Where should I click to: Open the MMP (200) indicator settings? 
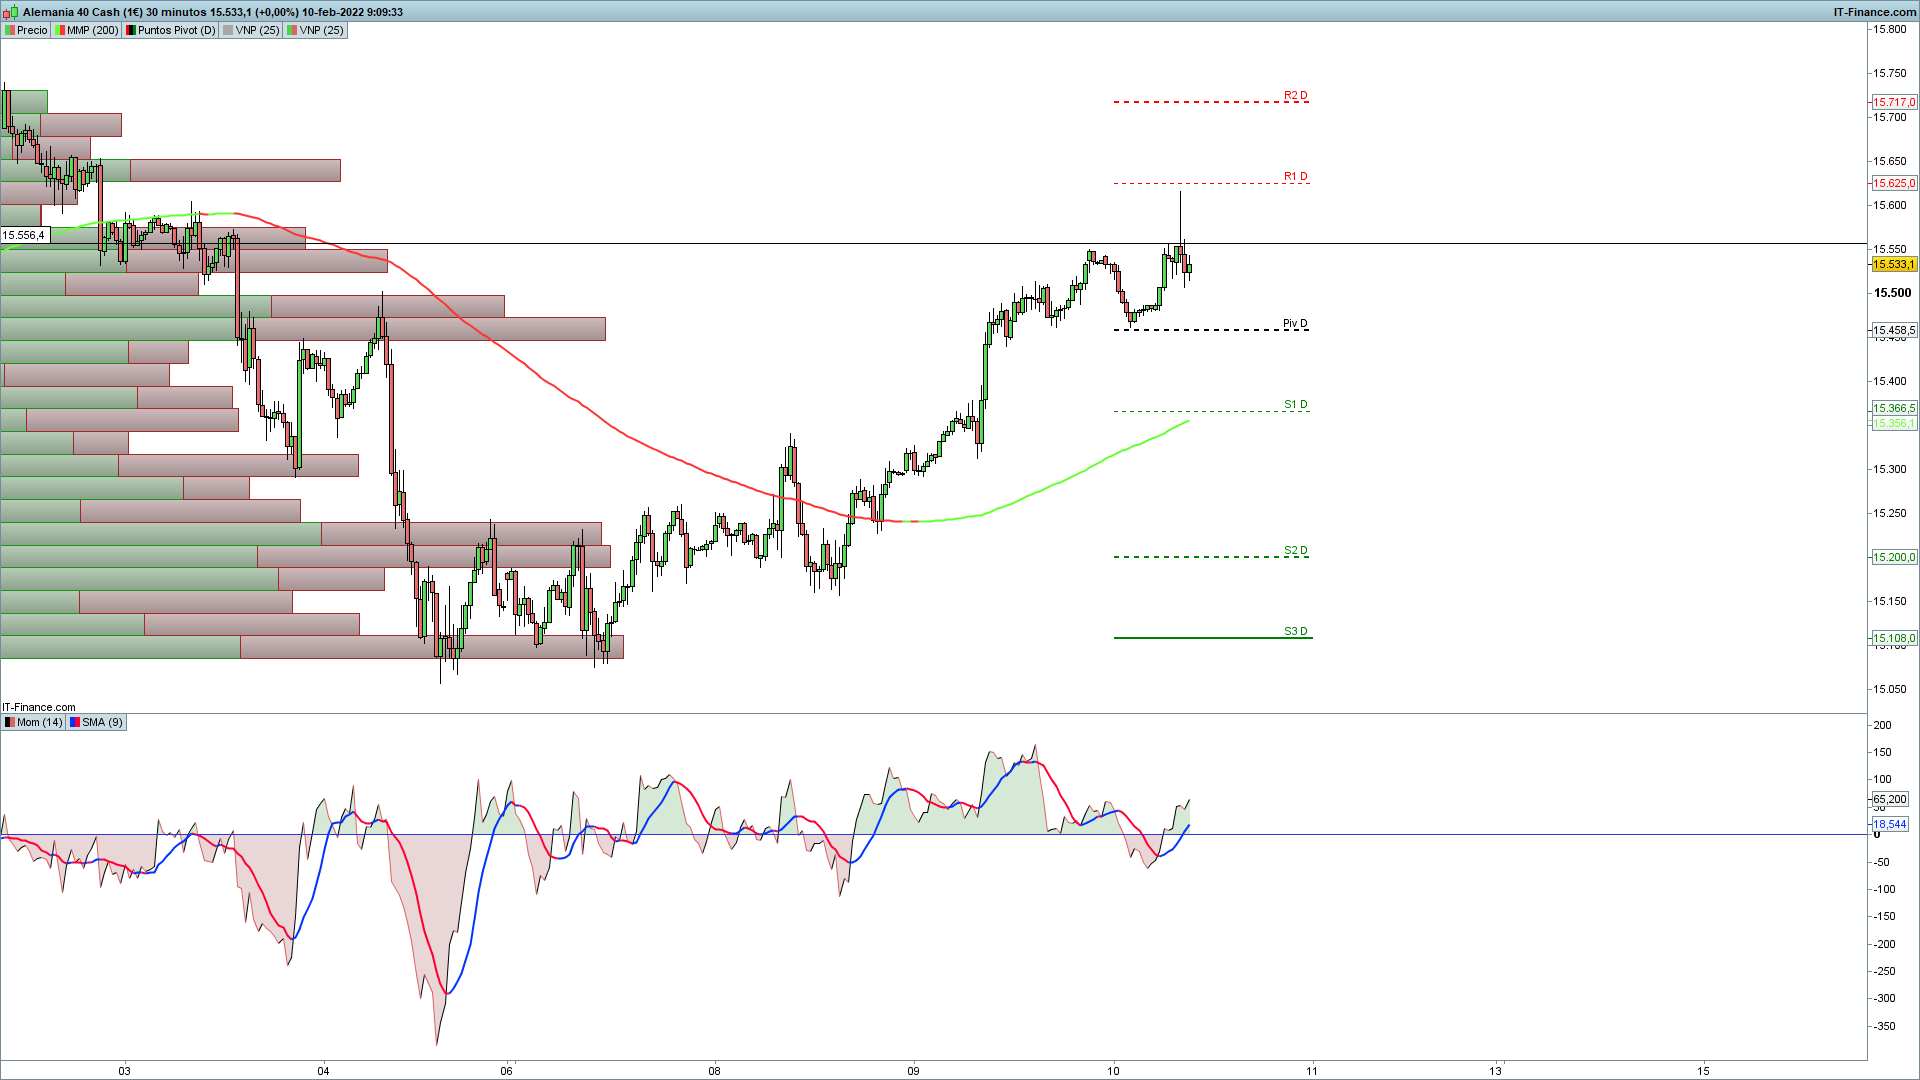(86, 30)
